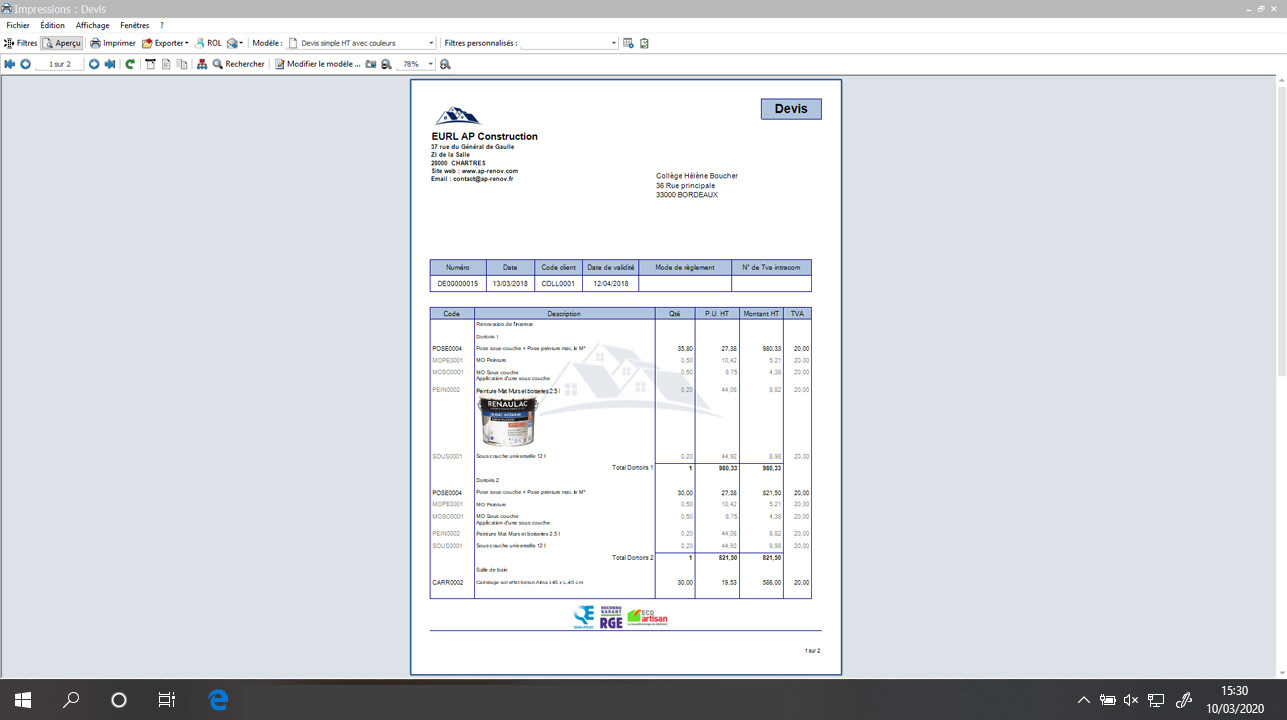This screenshot has width=1287, height=720.
Task: Switch to single page display icon
Action: pyautogui.click(x=166, y=64)
